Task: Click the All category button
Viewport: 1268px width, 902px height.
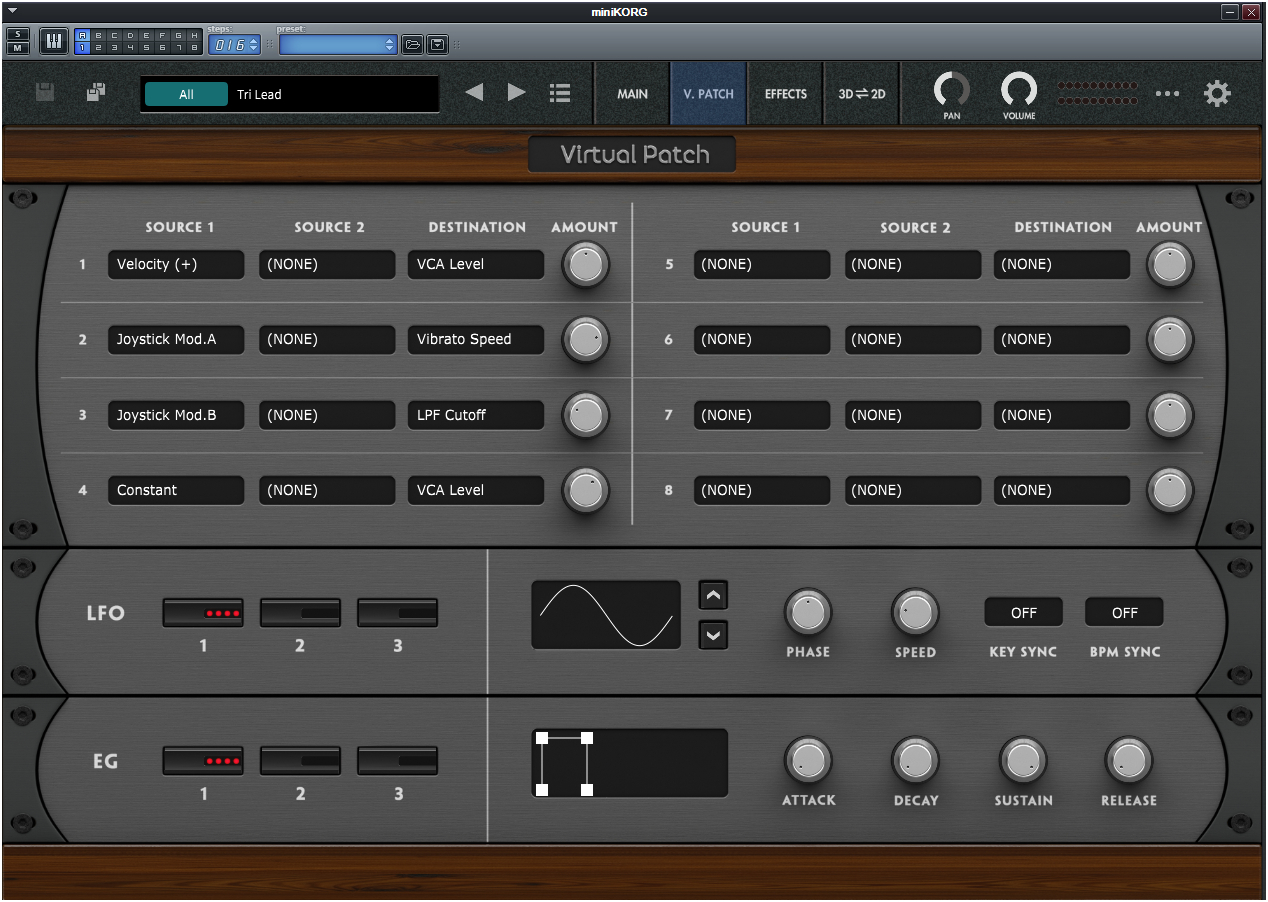Action: 186,94
